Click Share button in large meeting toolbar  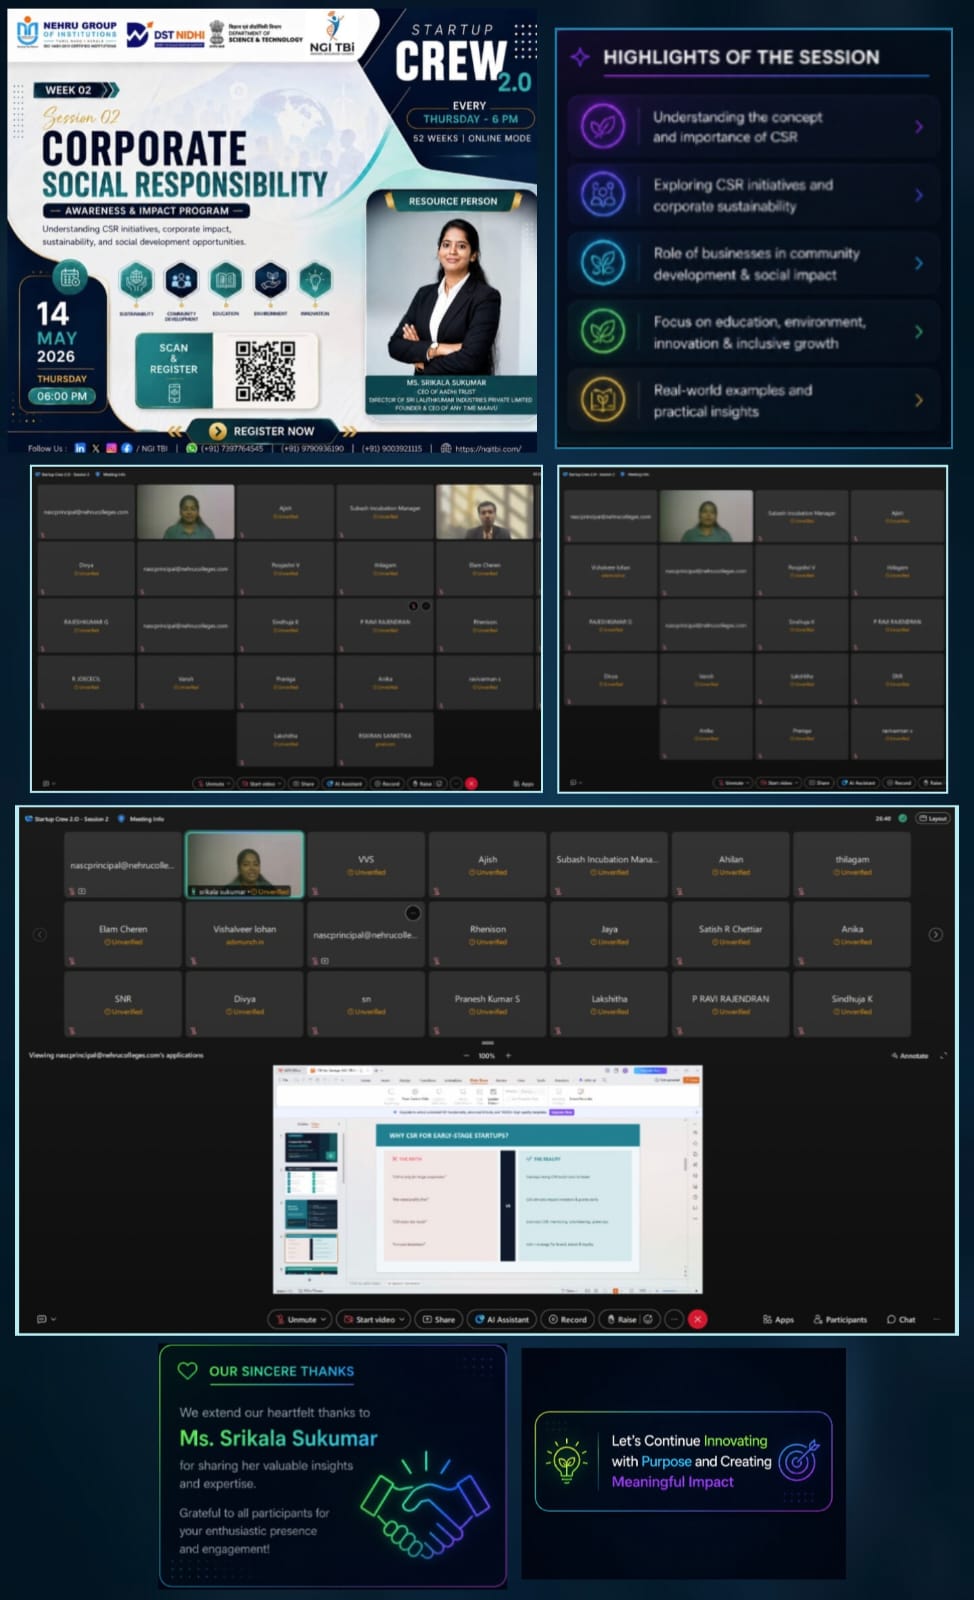[x=438, y=1319]
